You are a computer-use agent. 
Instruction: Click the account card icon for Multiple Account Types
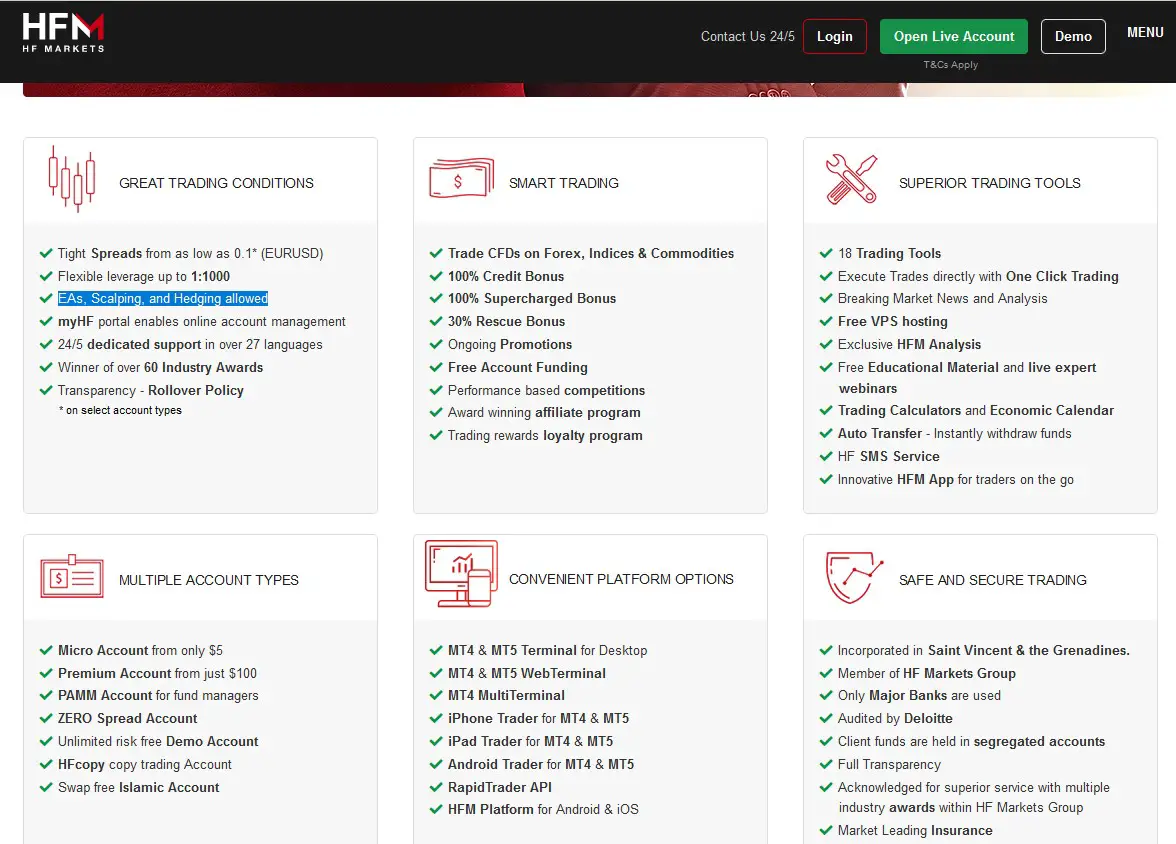pos(72,576)
